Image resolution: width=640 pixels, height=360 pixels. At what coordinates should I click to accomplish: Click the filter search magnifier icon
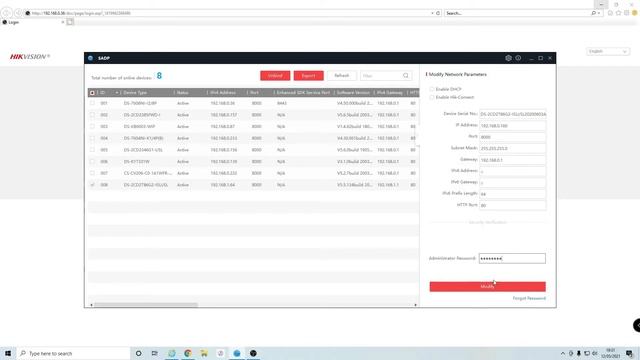[x=406, y=76]
